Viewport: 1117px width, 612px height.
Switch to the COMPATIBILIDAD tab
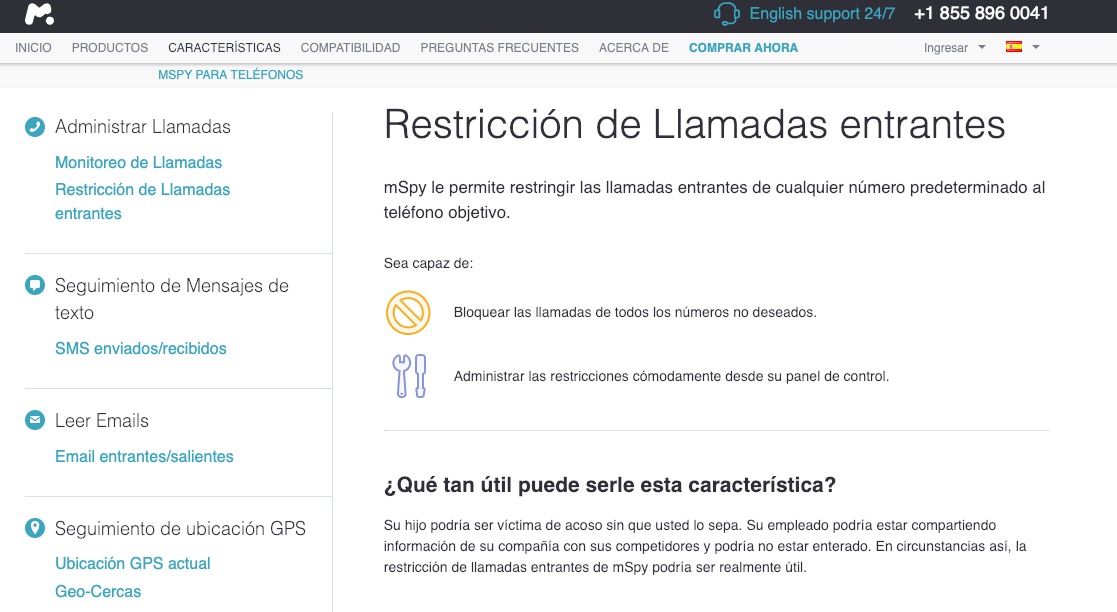[x=348, y=47]
